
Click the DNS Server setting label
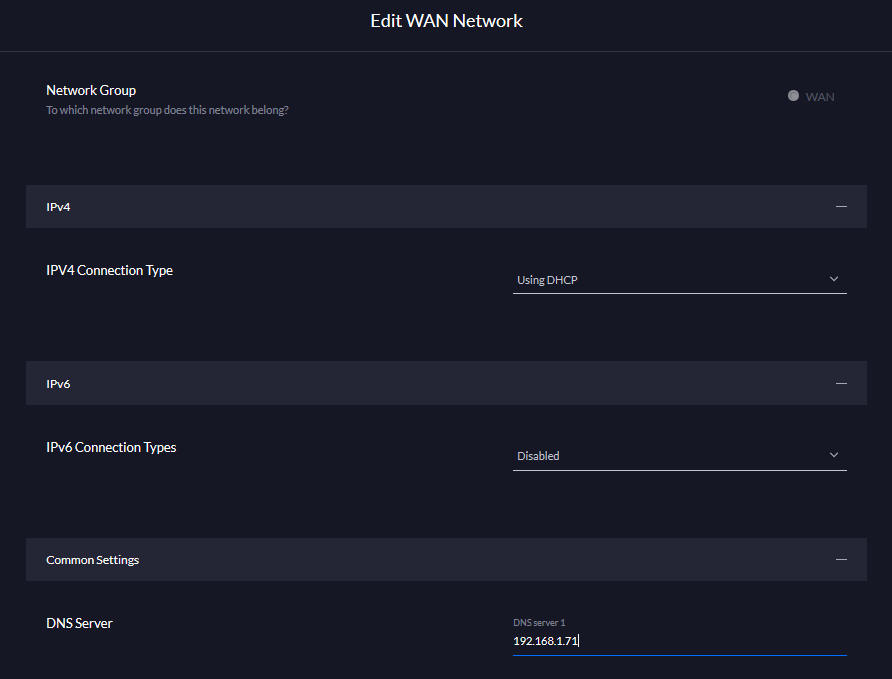click(x=79, y=623)
